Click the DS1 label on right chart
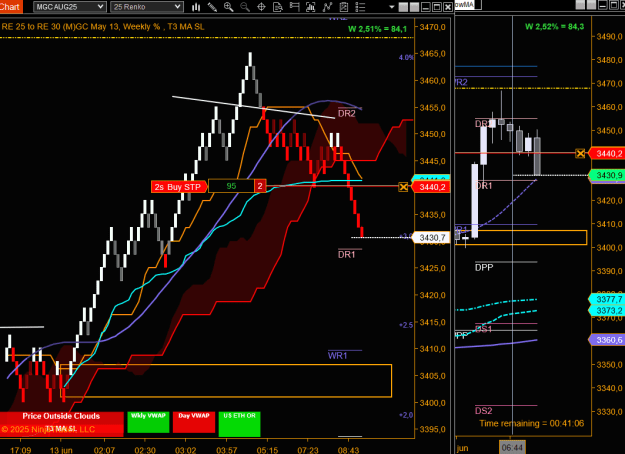 click(x=483, y=329)
